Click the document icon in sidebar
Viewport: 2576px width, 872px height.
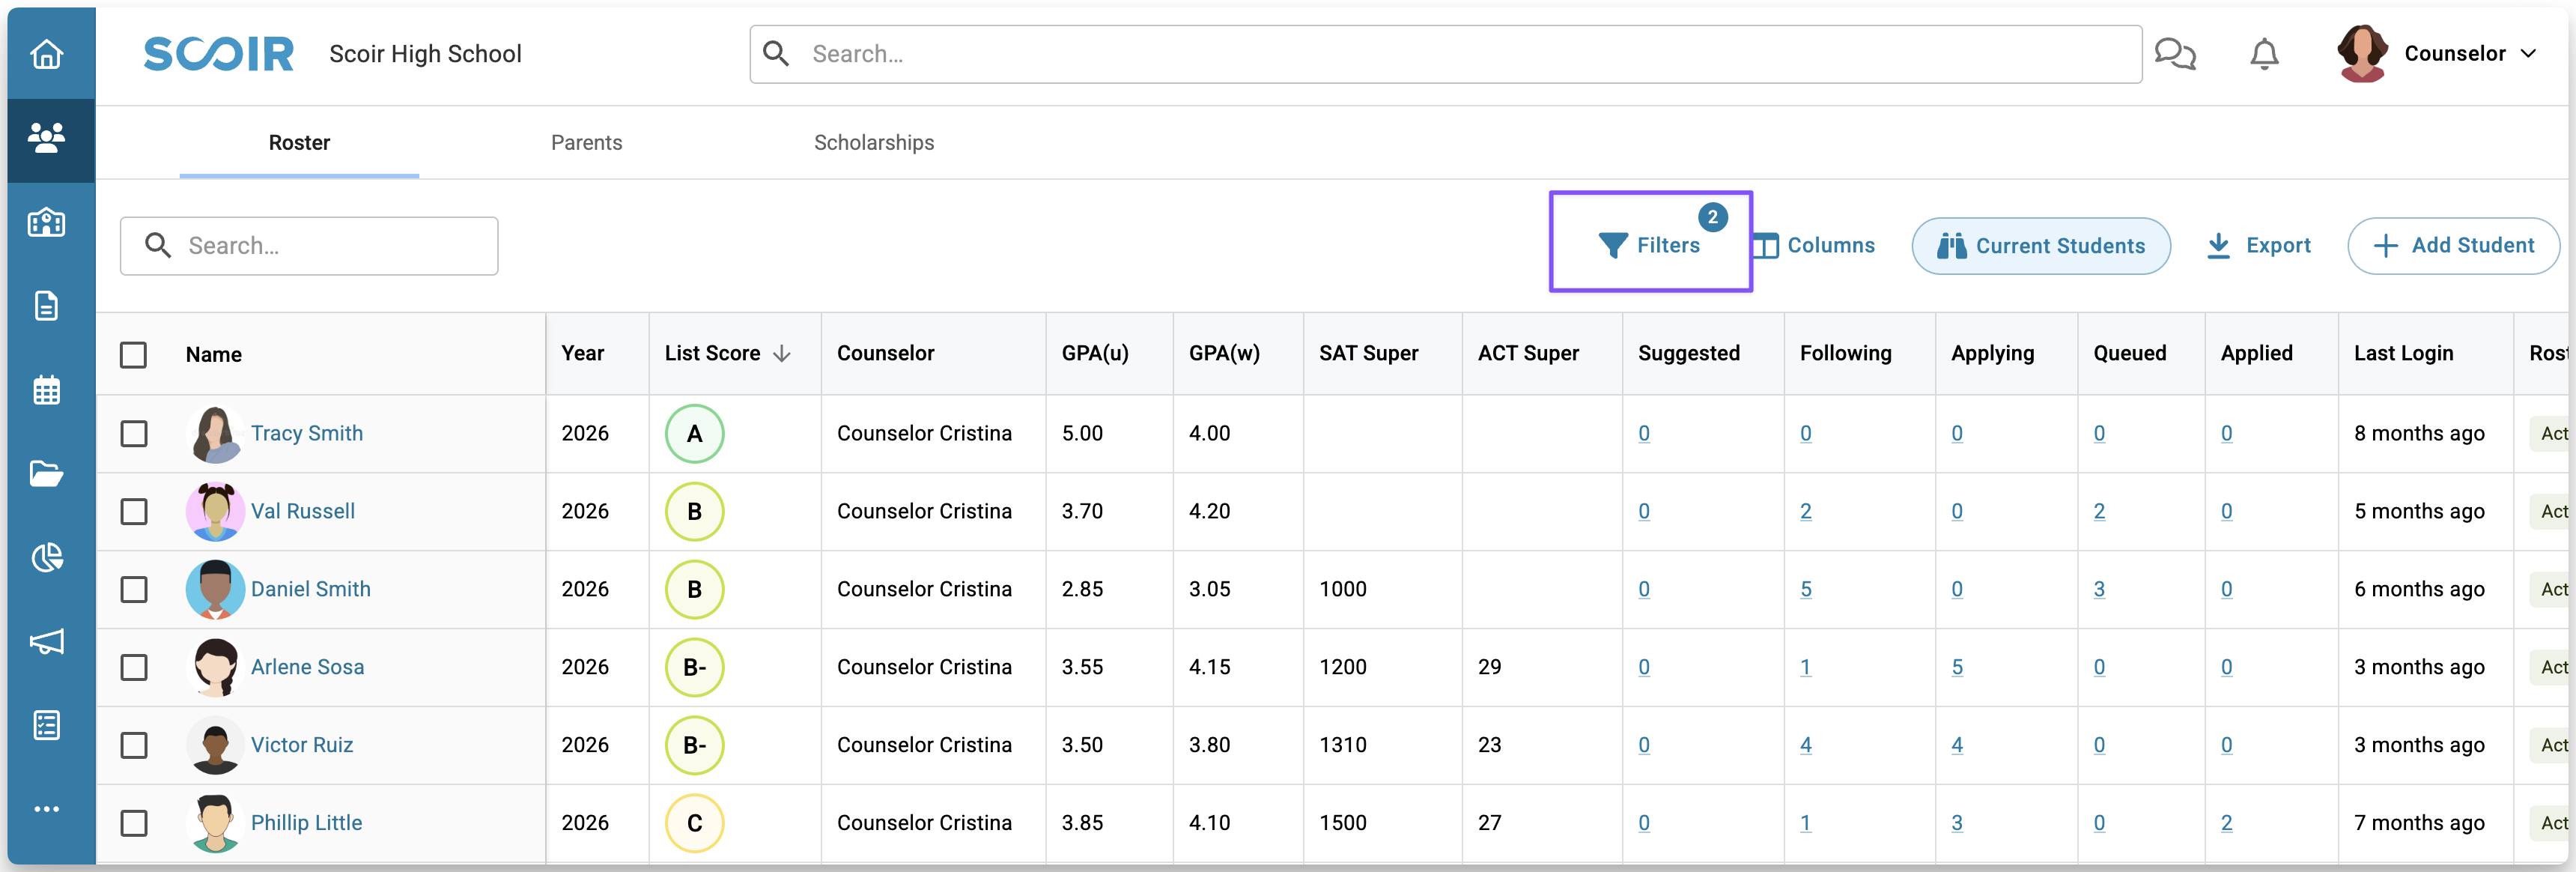(47, 306)
